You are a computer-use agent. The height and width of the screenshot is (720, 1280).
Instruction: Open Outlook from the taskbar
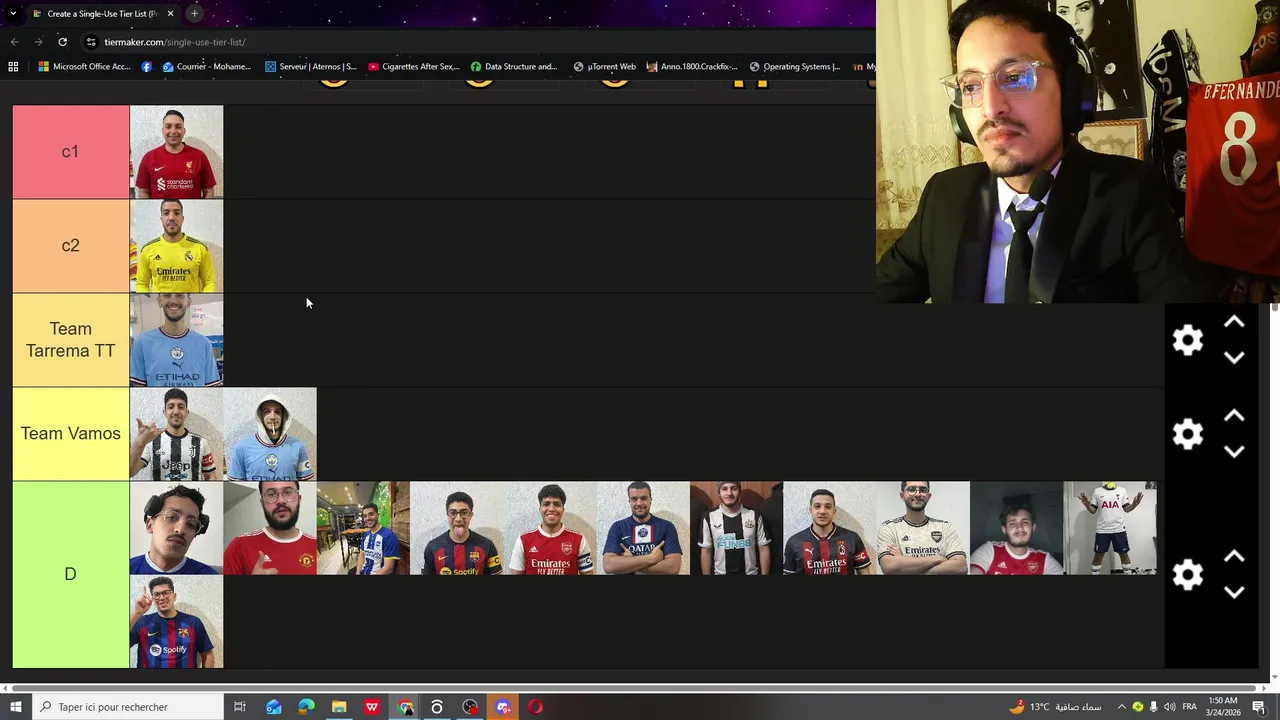[x=273, y=707]
